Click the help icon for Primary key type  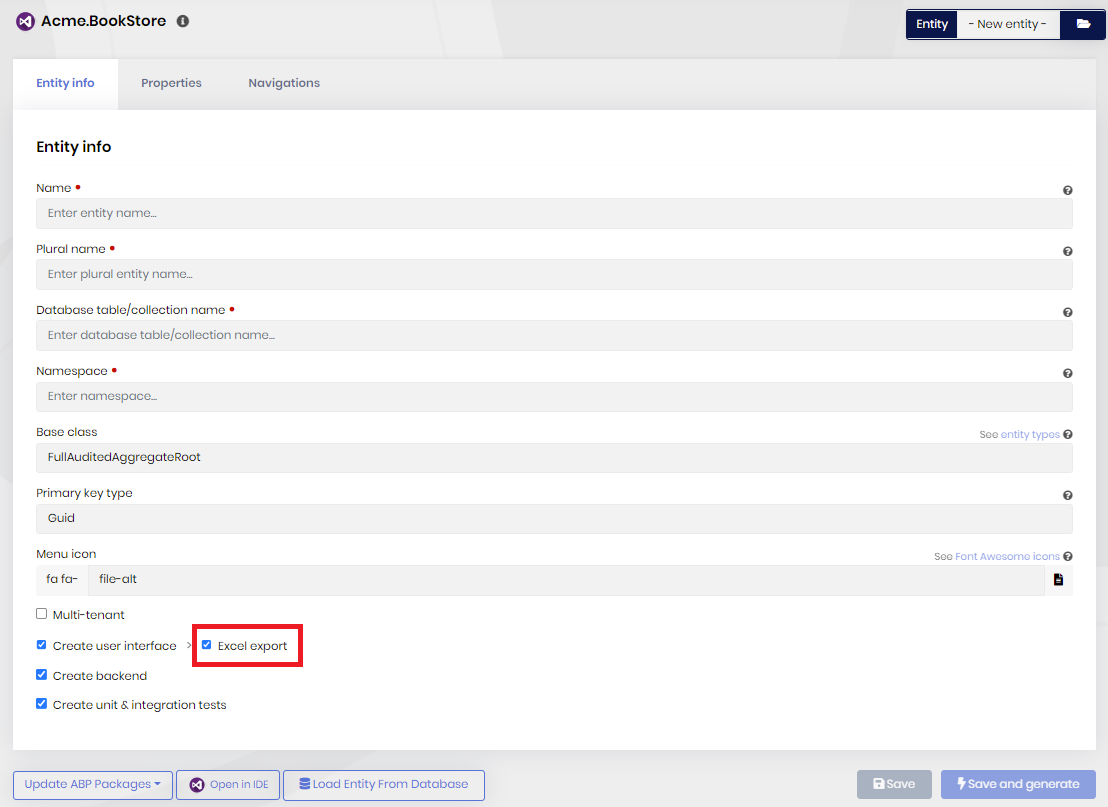click(x=1067, y=495)
